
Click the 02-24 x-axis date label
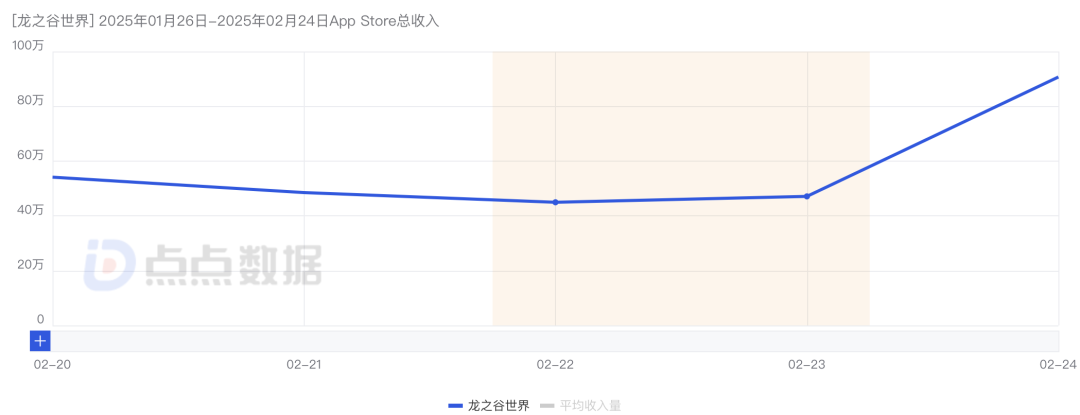coord(1057,365)
